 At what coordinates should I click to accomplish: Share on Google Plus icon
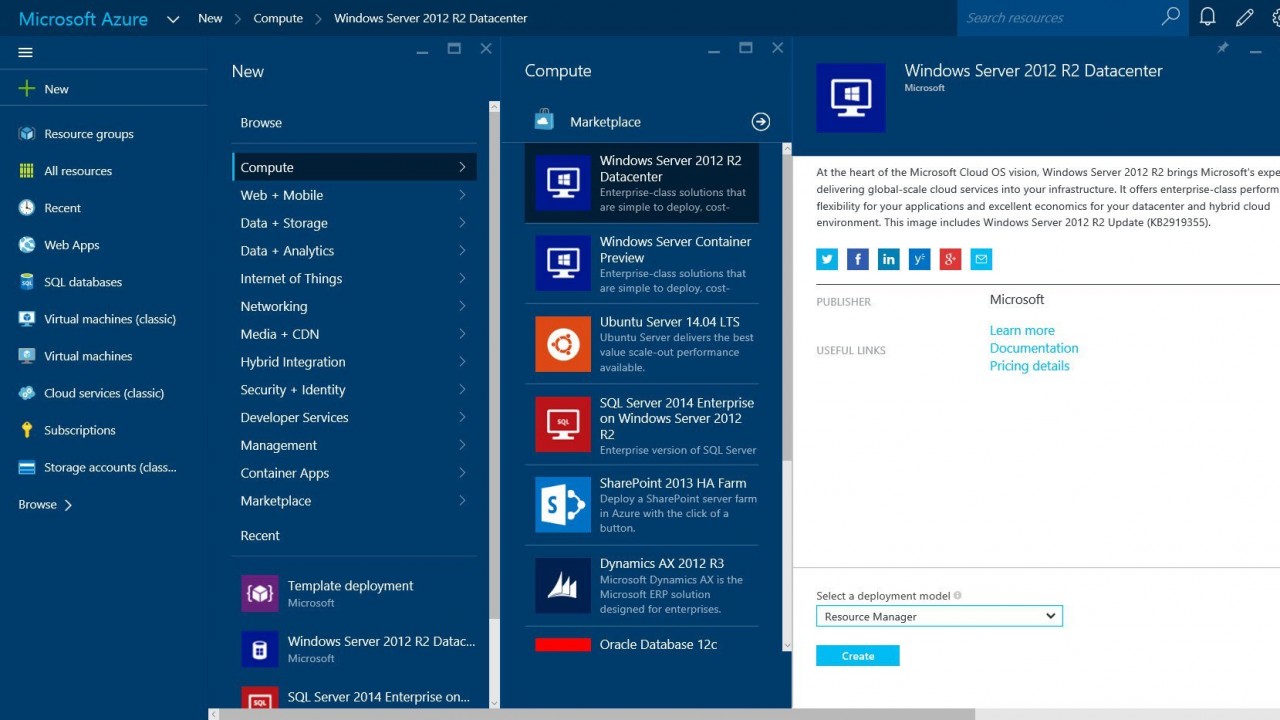pyautogui.click(x=950, y=259)
